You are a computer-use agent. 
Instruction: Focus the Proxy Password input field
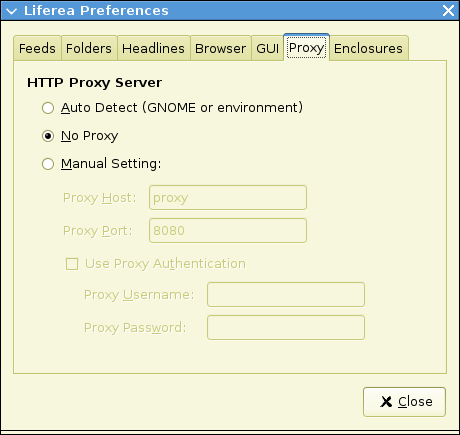[x=286, y=328]
